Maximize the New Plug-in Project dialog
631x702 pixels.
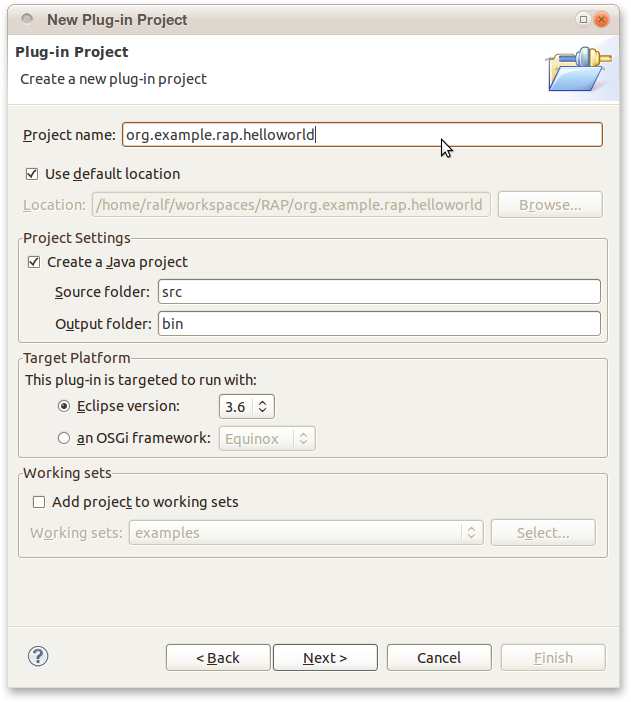click(583, 20)
